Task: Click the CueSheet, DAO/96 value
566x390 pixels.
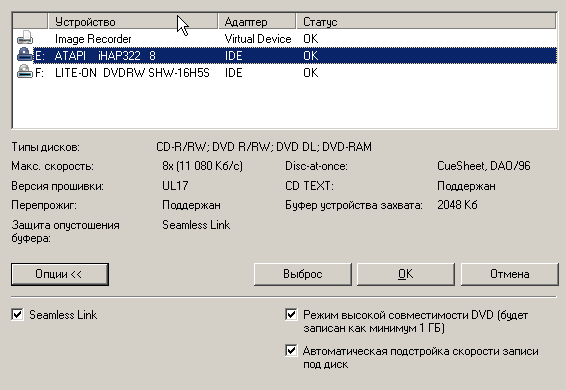Action: (484, 166)
